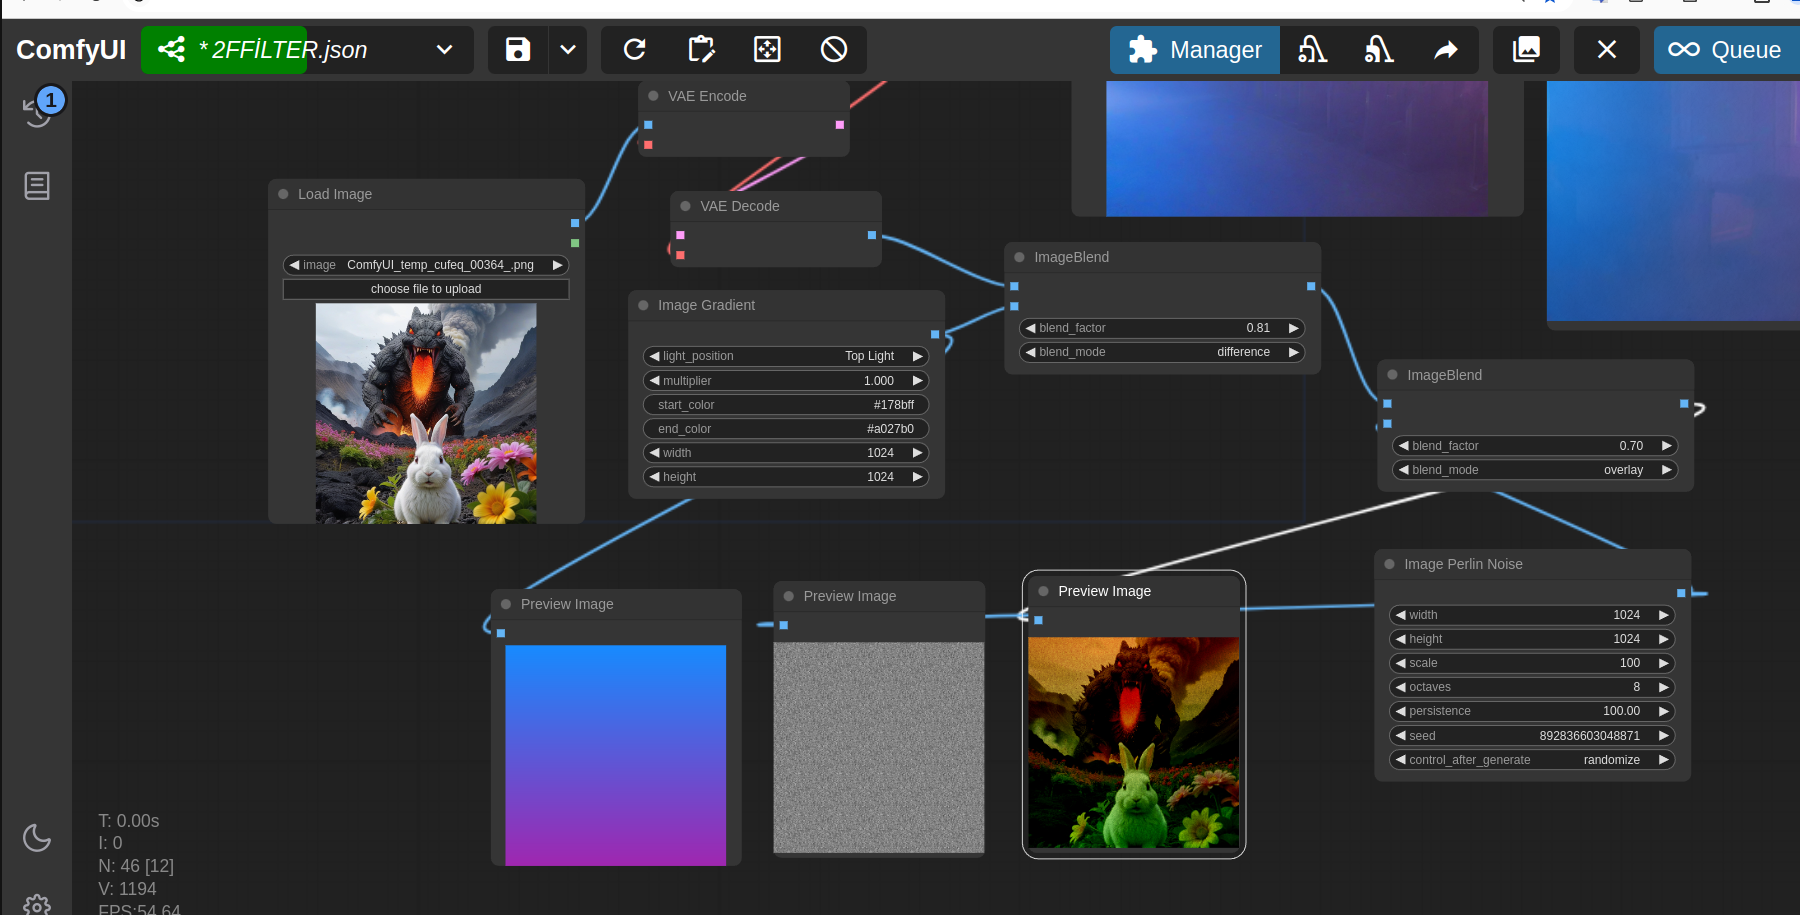Image resolution: width=1800 pixels, height=915 pixels.
Task: Collapse the Image Gradient node dot
Action: point(644,306)
